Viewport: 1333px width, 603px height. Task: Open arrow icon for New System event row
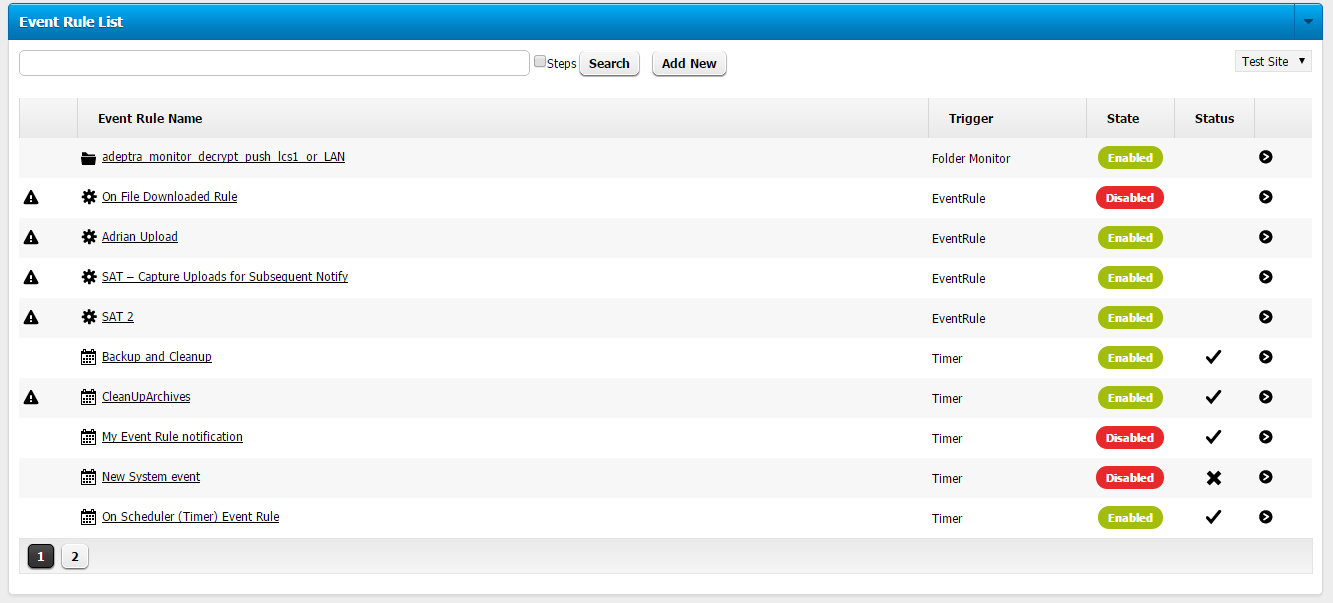[x=1265, y=477]
